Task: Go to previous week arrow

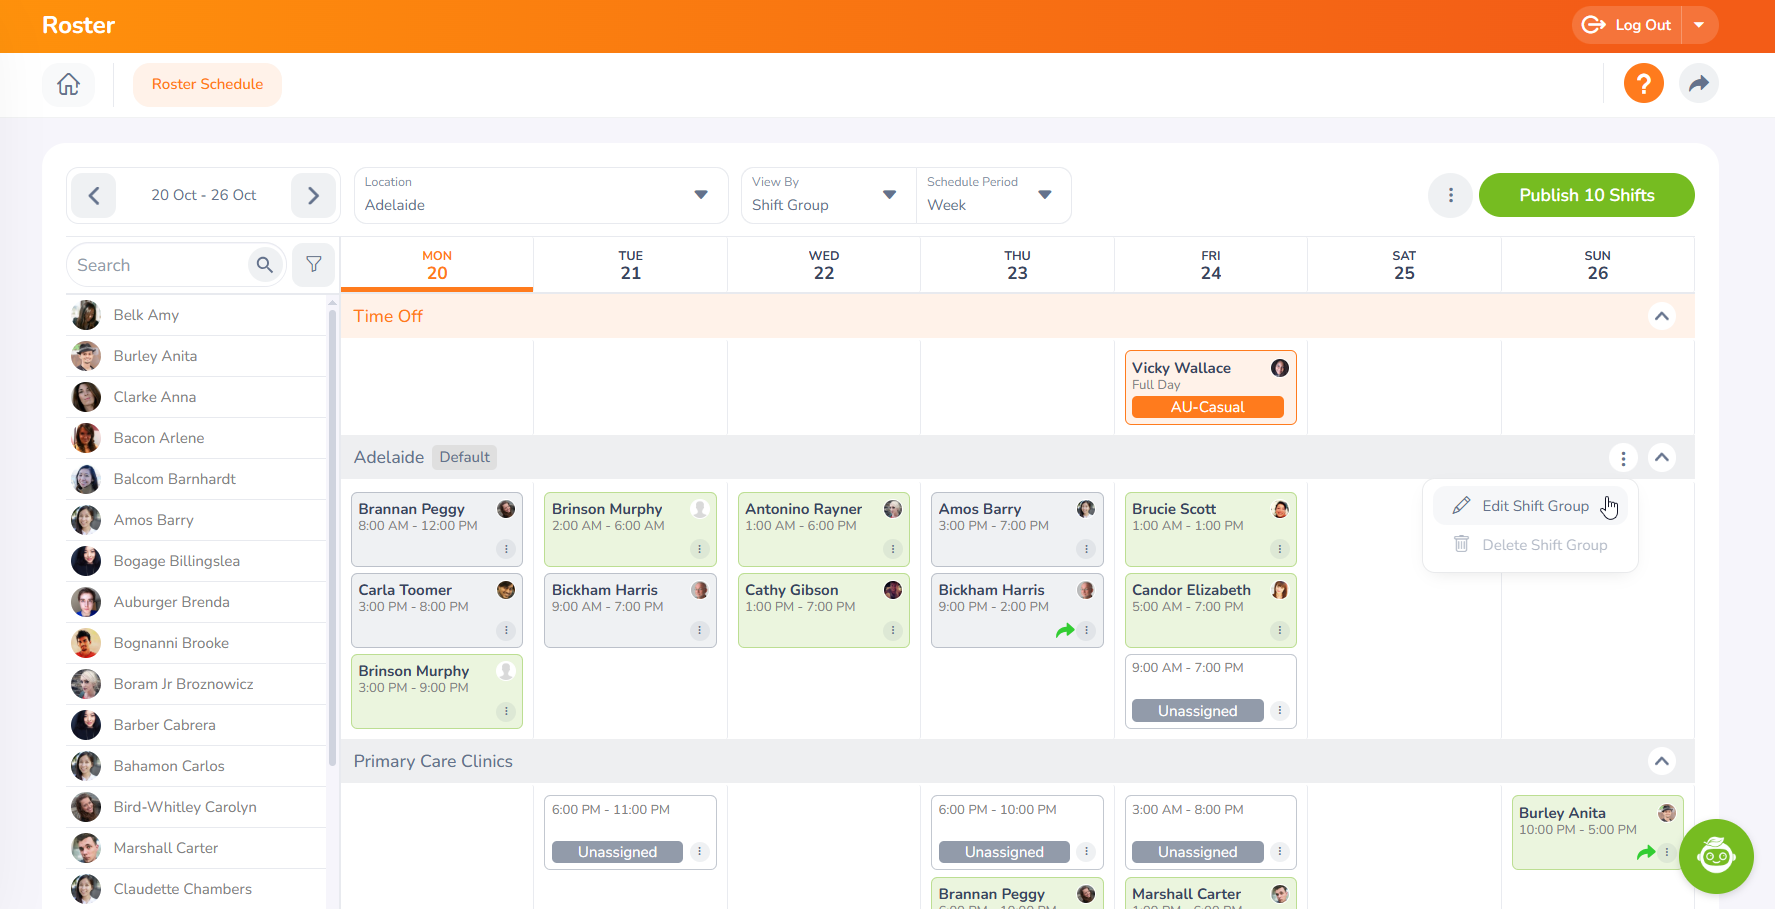Action: (x=94, y=196)
